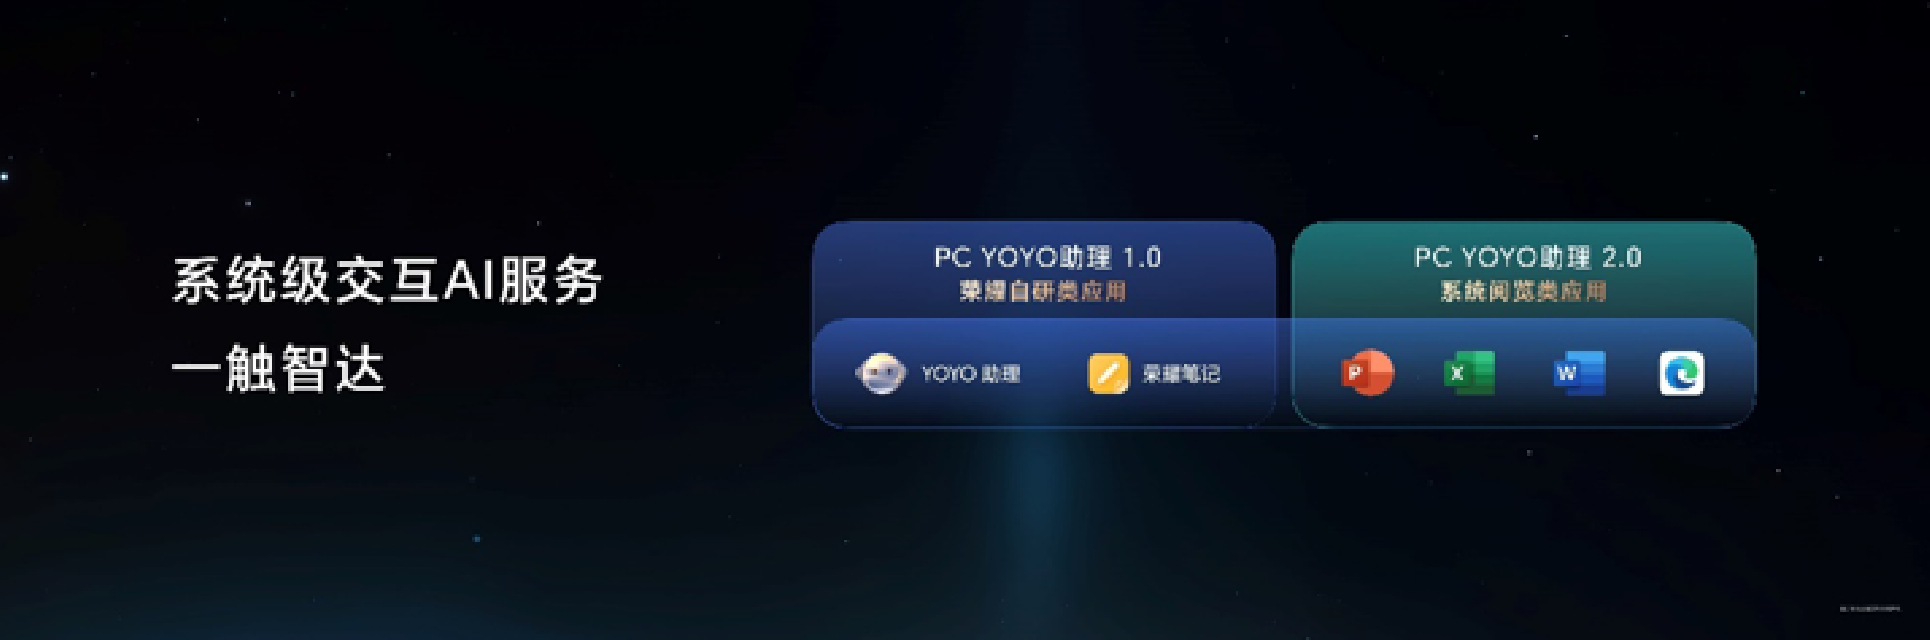Image resolution: width=1930 pixels, height=640 pixels.
Task: Click the tiny watermark text bottom right
Action: [1869, 608]
